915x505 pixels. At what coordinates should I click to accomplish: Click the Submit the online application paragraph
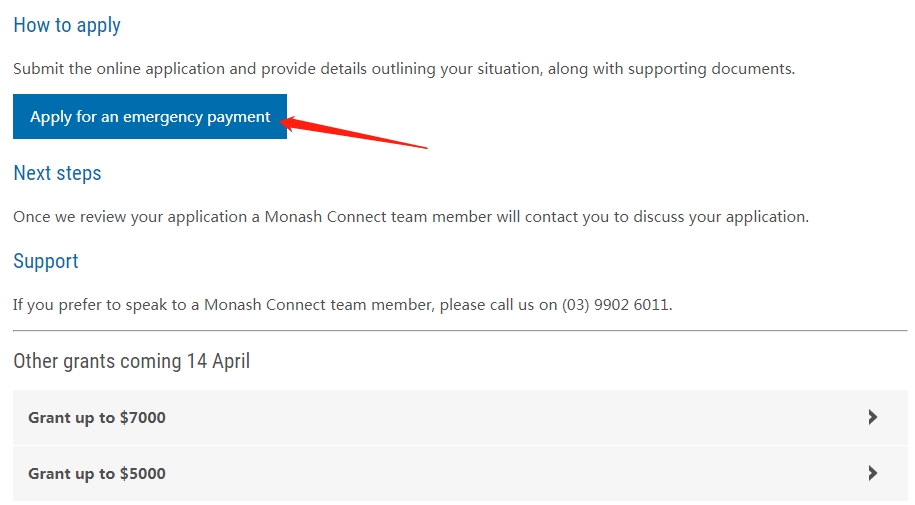click(x=404, y=69)
